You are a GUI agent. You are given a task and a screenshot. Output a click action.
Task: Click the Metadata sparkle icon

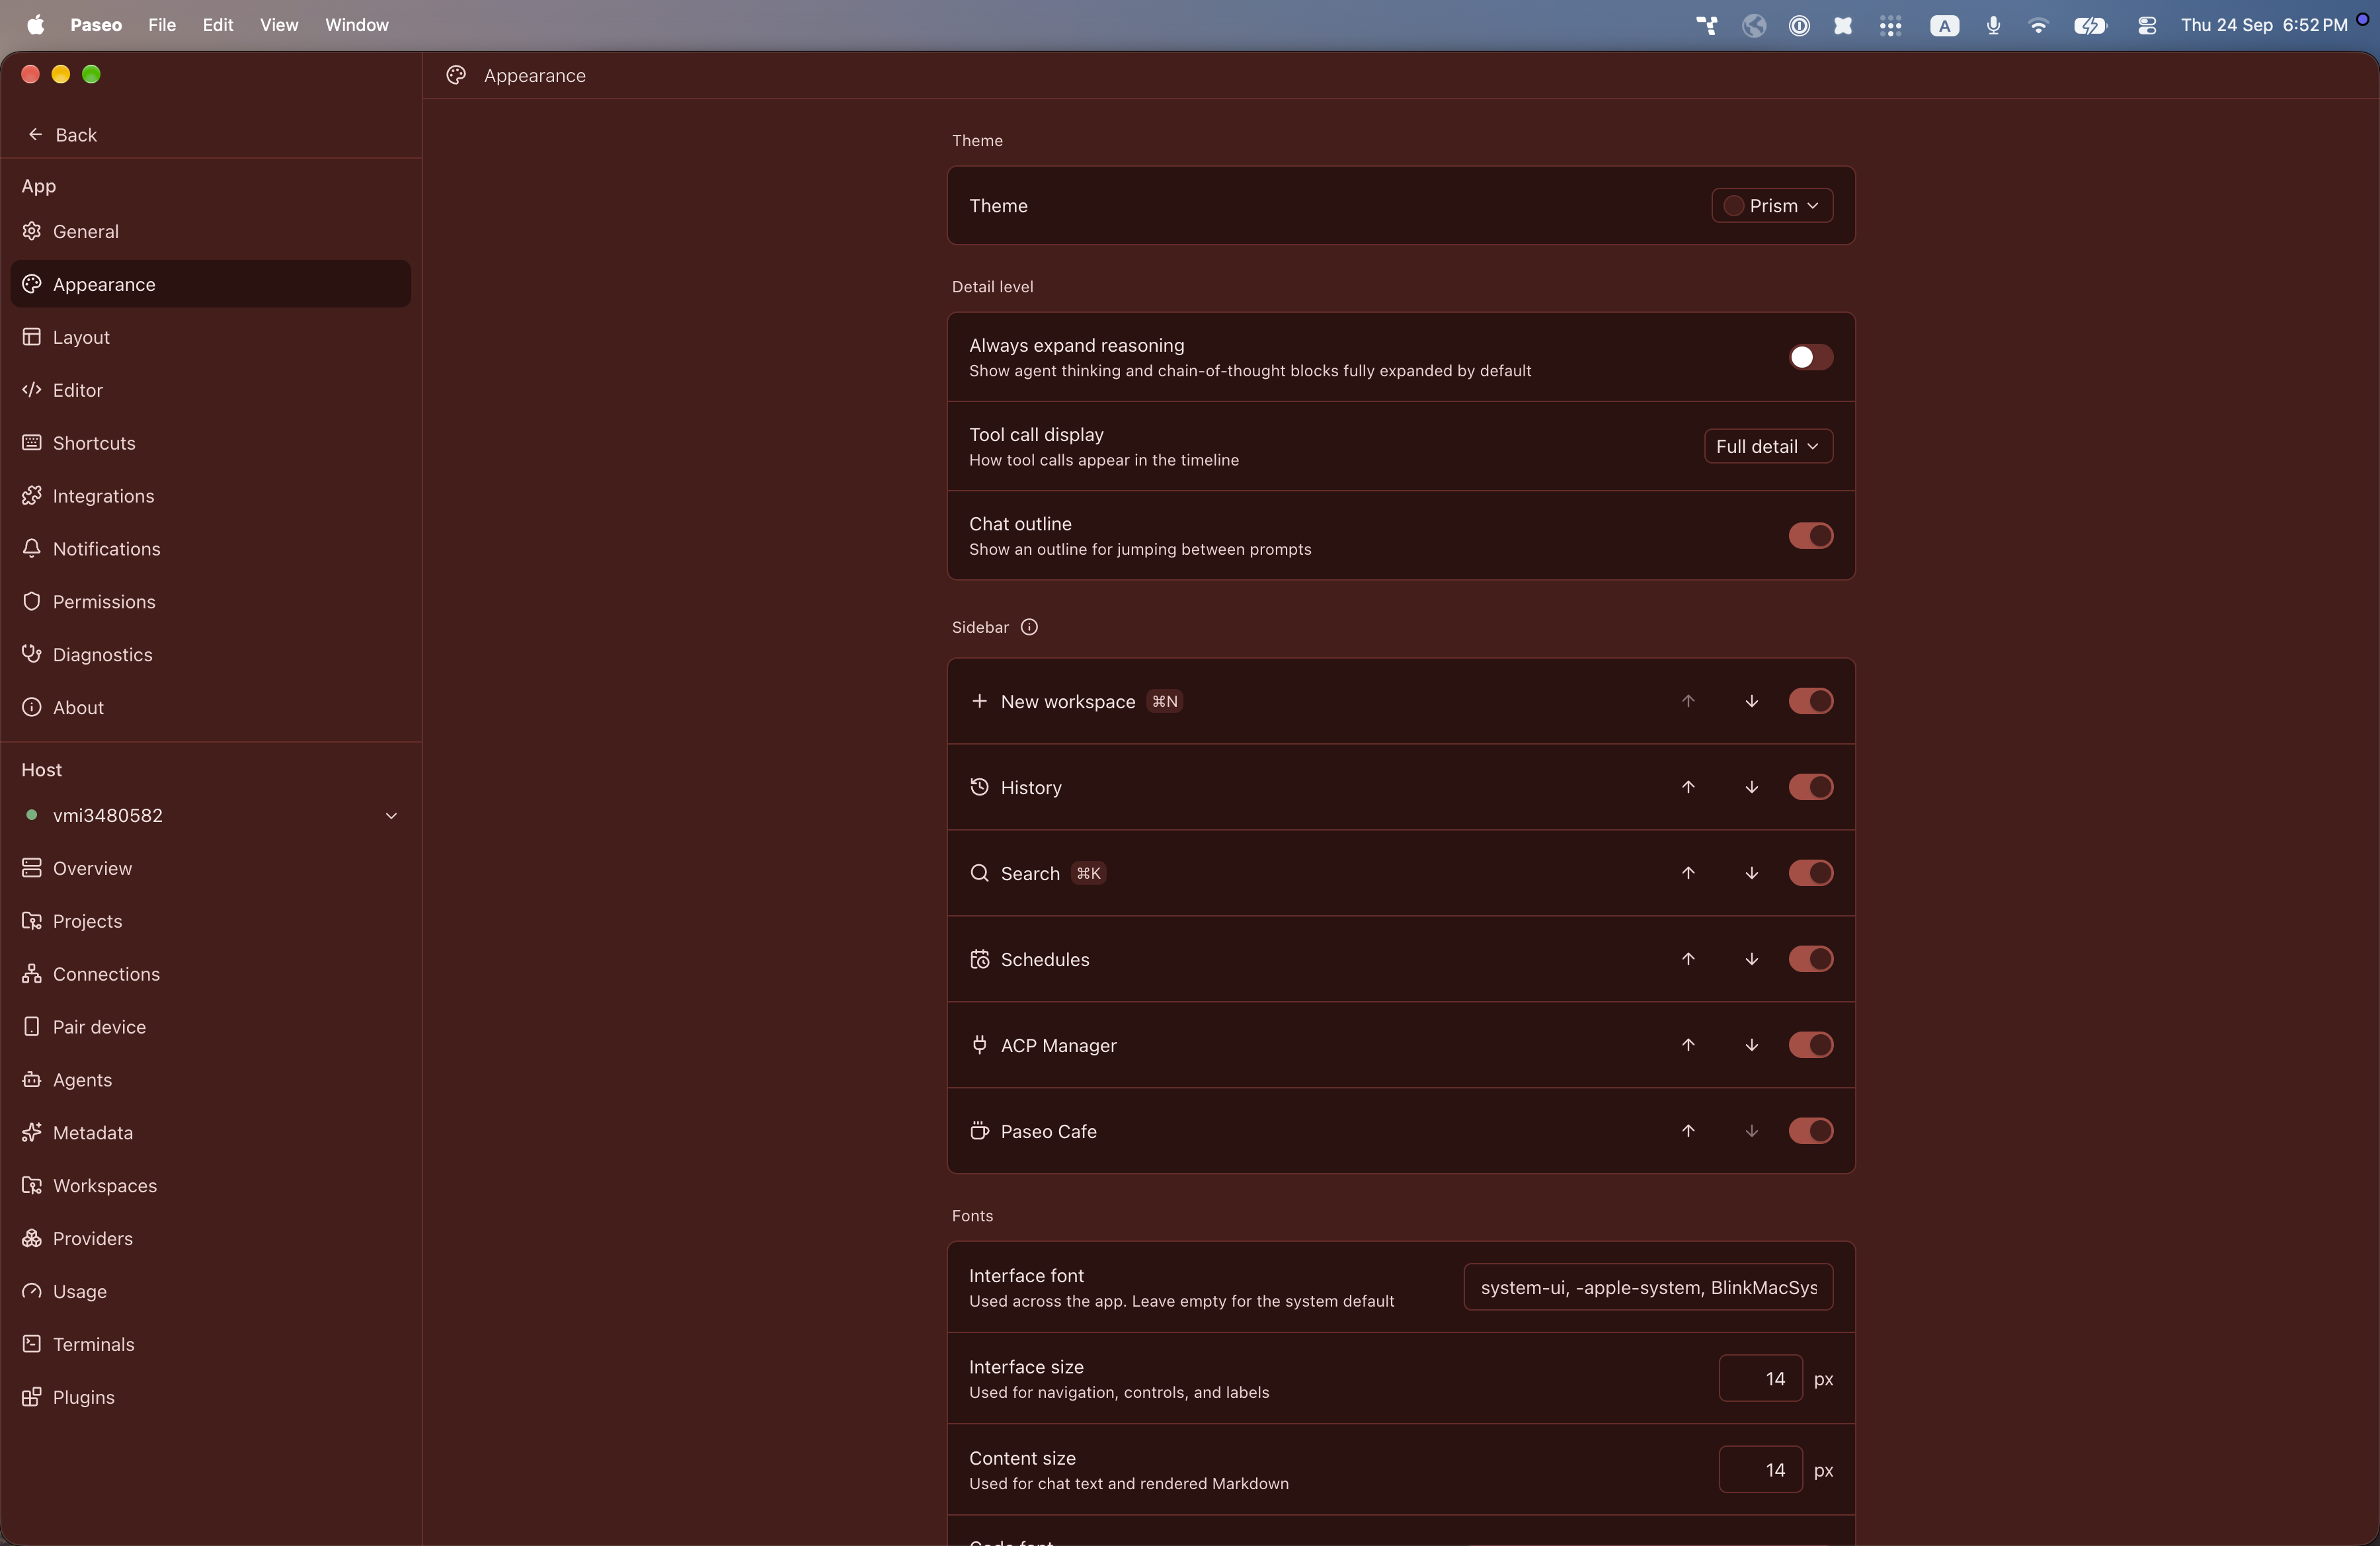point(32,1132)
